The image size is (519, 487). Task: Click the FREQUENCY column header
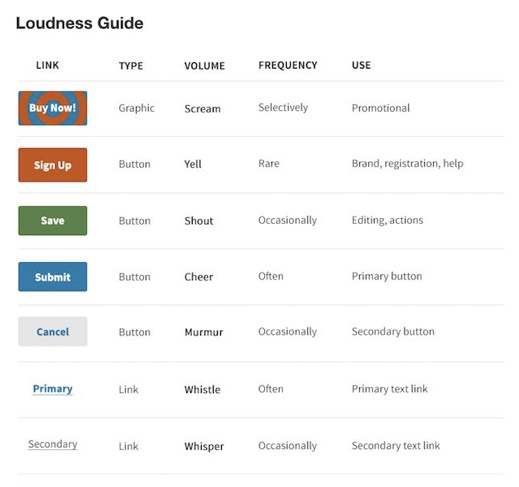pos(288,65)
